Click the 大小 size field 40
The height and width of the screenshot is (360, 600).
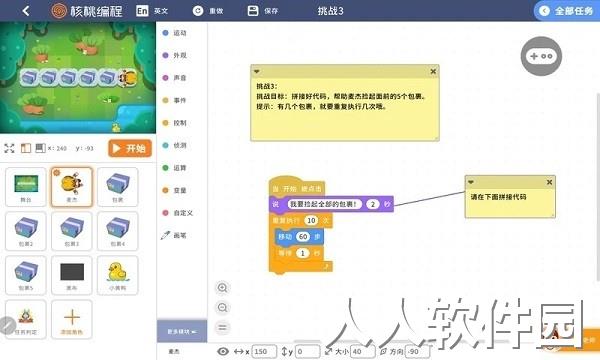coord(362,352)
